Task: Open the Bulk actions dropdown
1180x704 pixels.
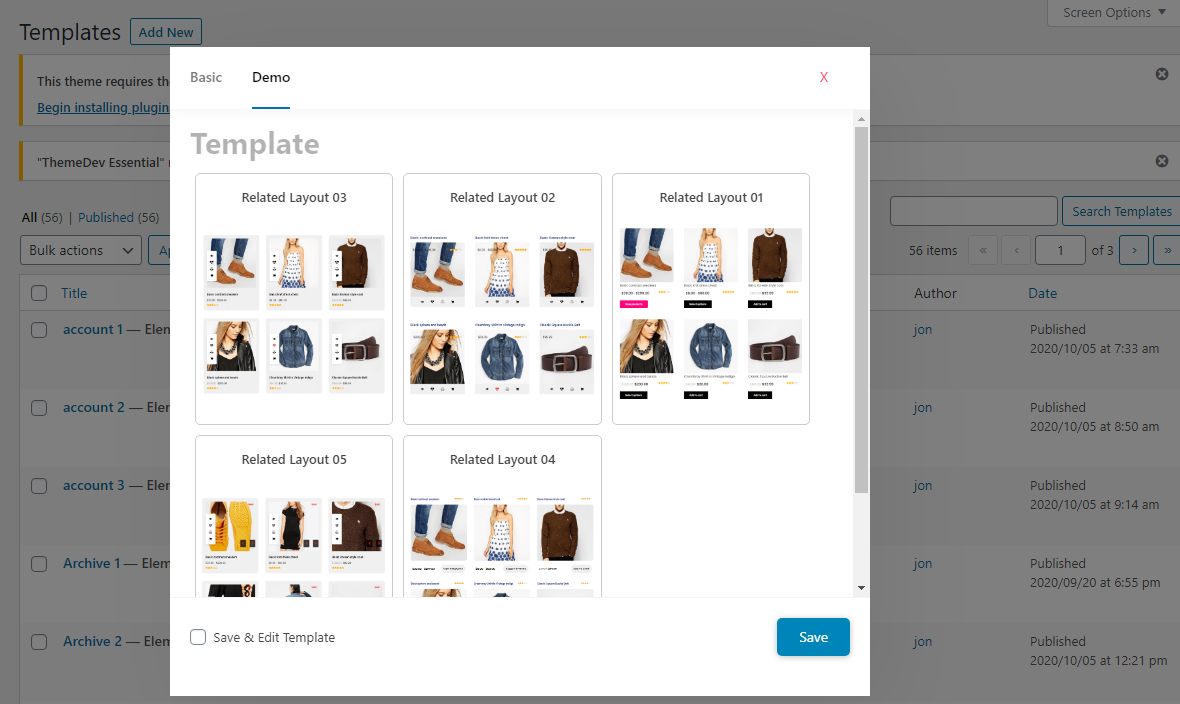Action: click(81, 250)
